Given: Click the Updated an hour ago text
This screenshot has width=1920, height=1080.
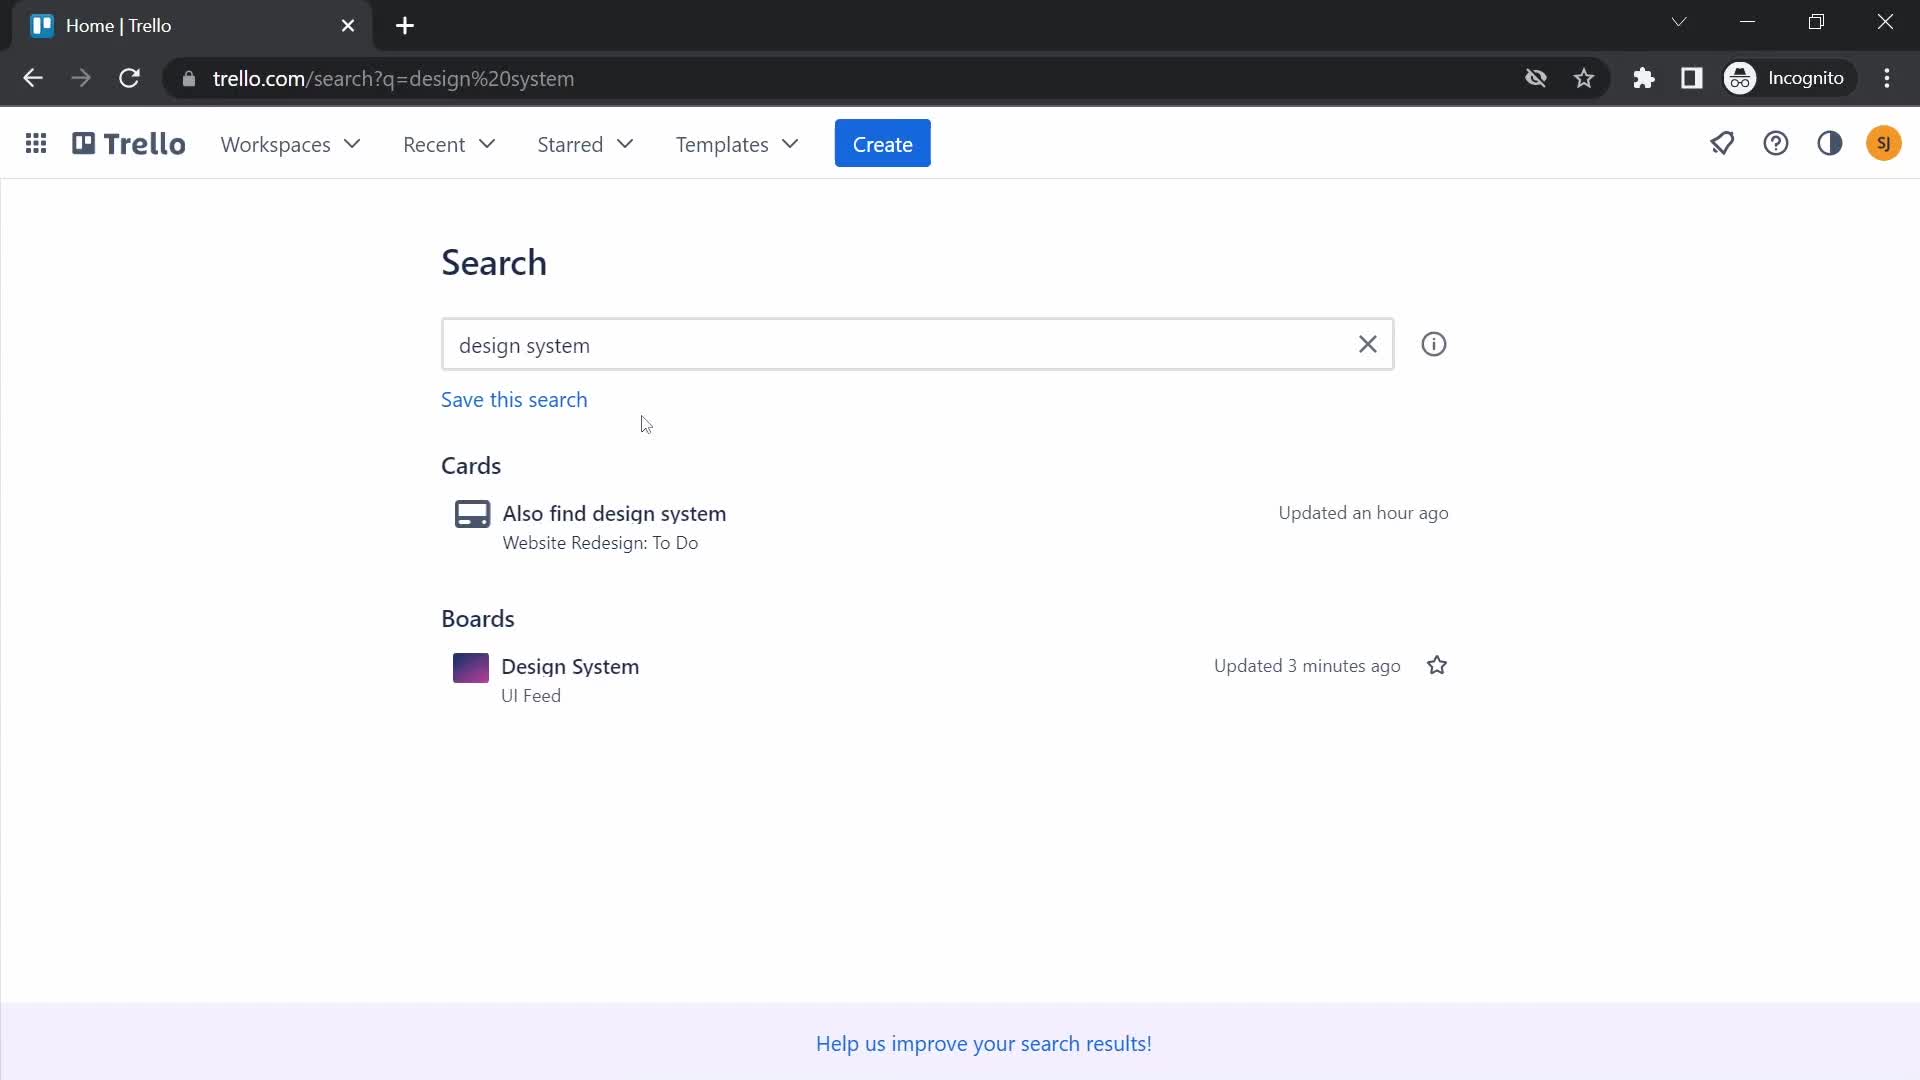Looking at the screenshot, I should pyautogui.click(x=1363, y=513).
